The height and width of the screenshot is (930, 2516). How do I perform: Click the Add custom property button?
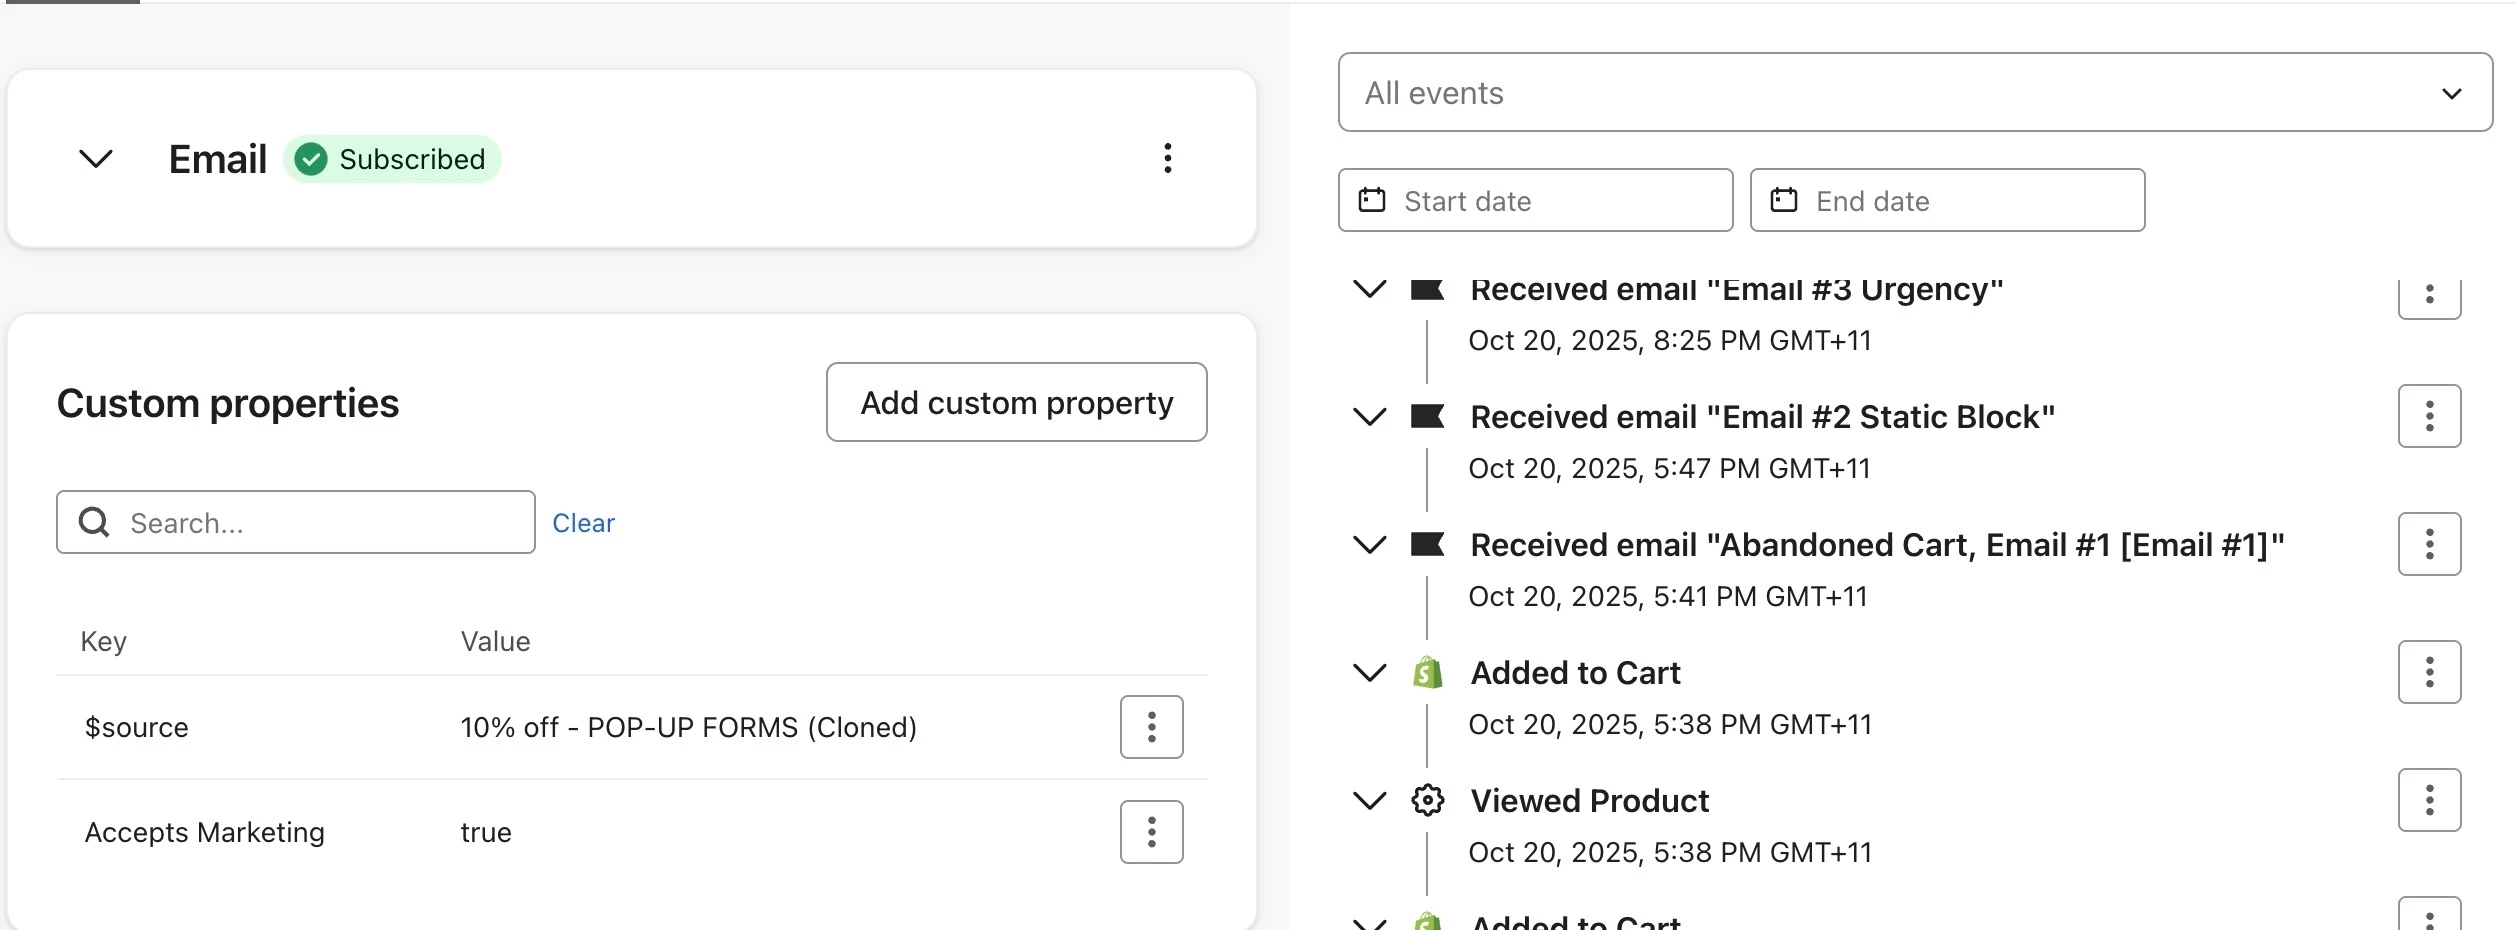tap(1016, 402)
